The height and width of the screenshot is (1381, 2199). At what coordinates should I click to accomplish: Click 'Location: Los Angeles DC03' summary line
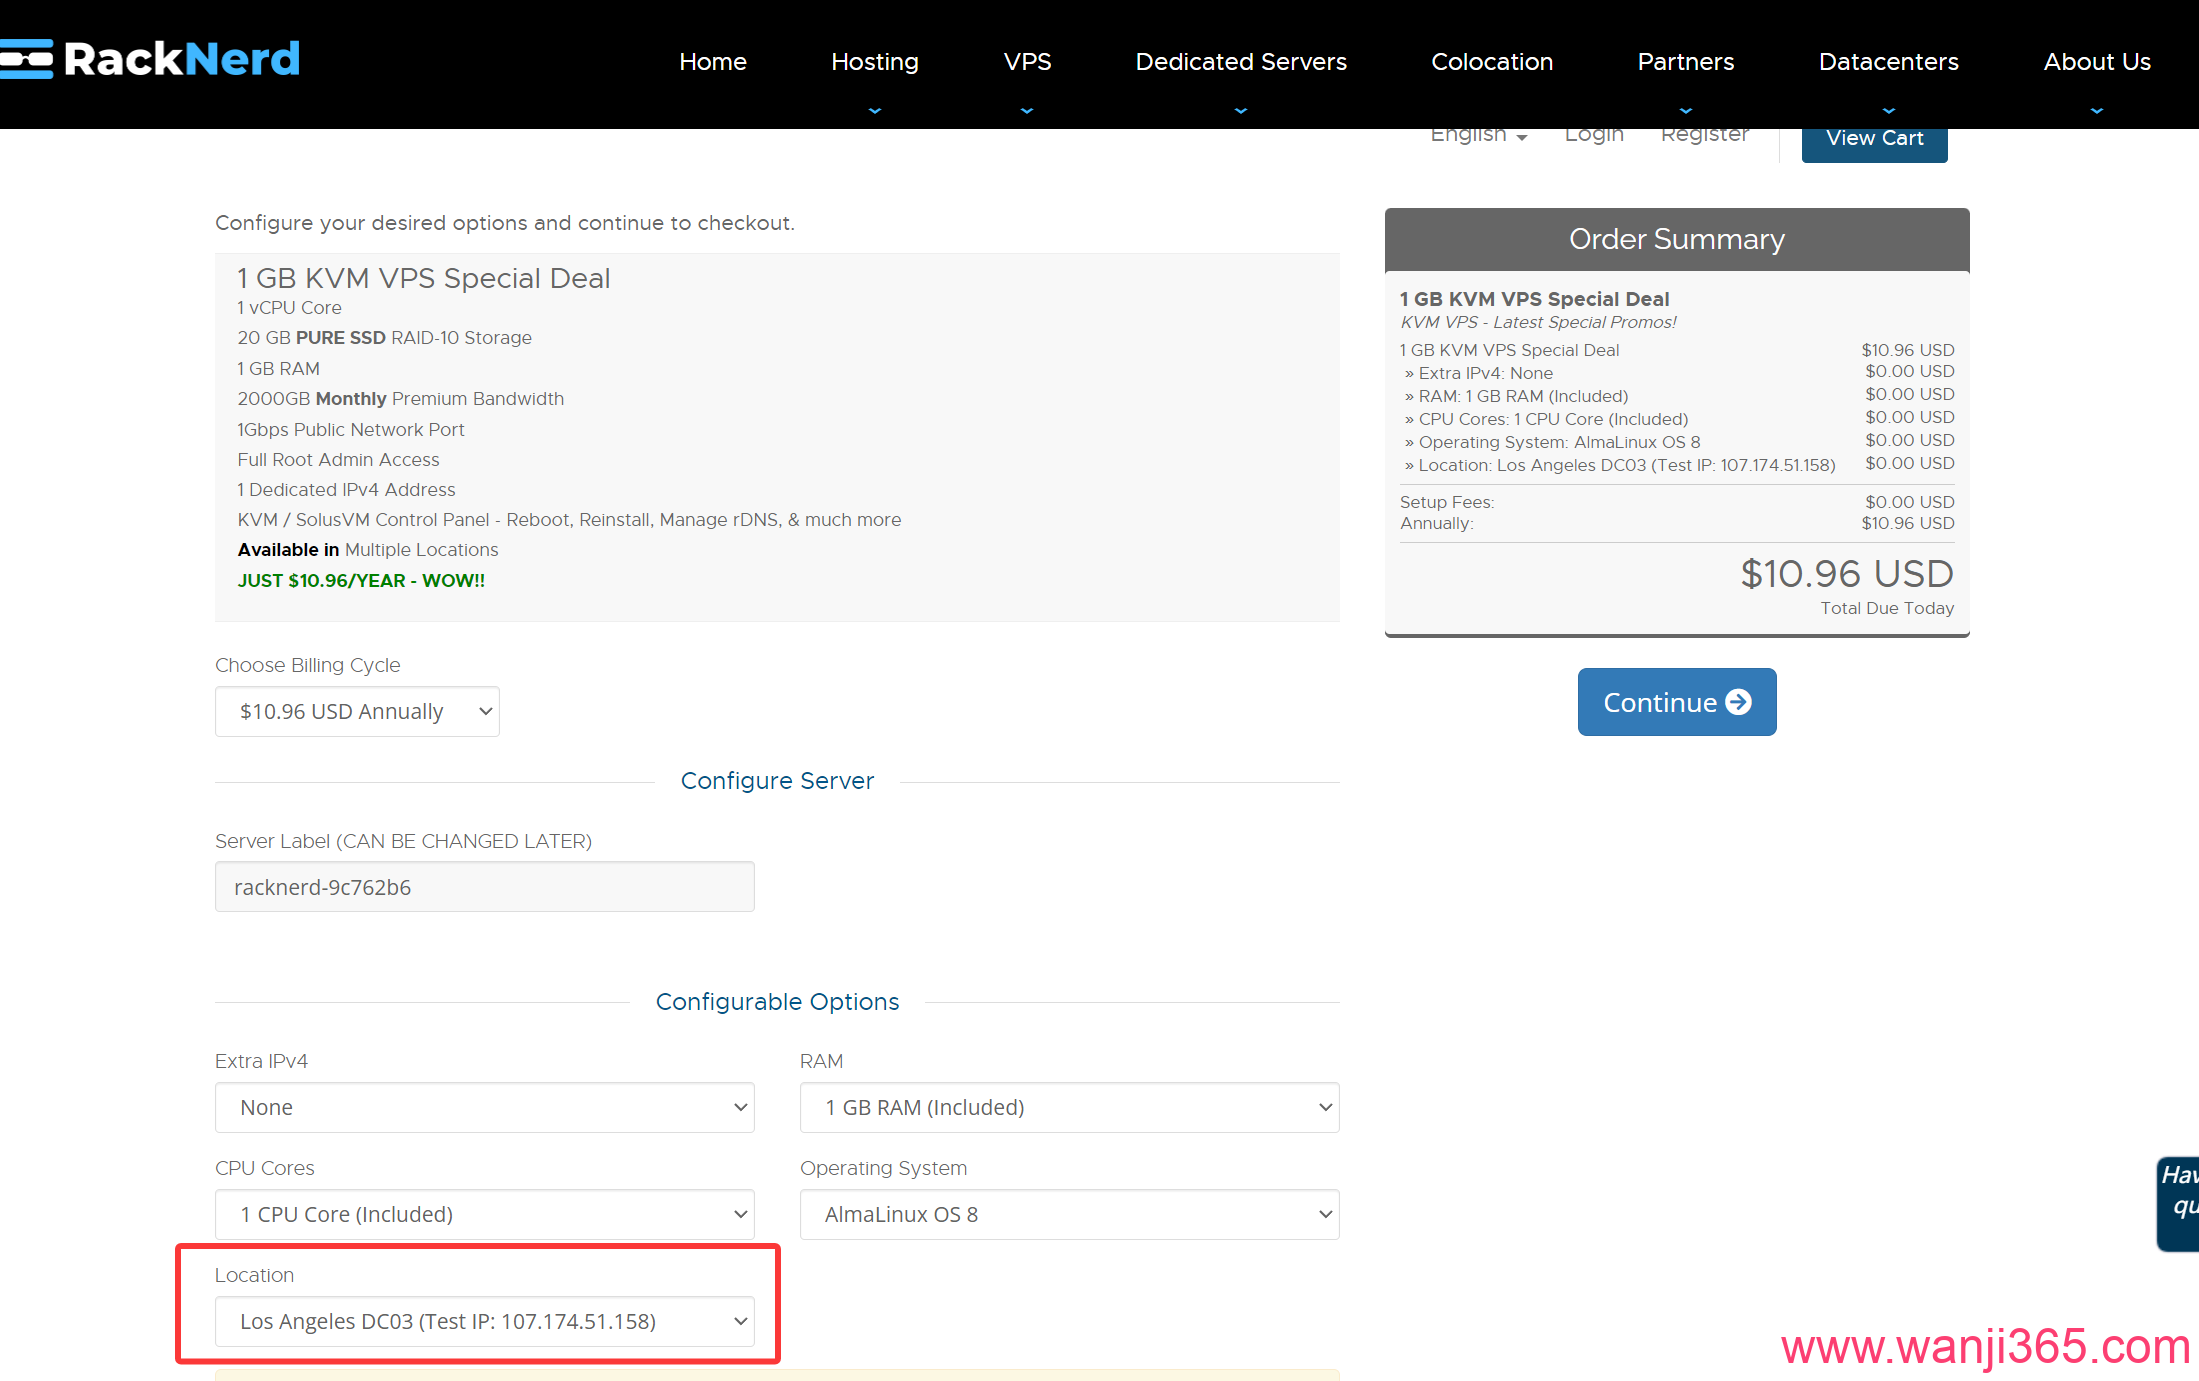1620,465
